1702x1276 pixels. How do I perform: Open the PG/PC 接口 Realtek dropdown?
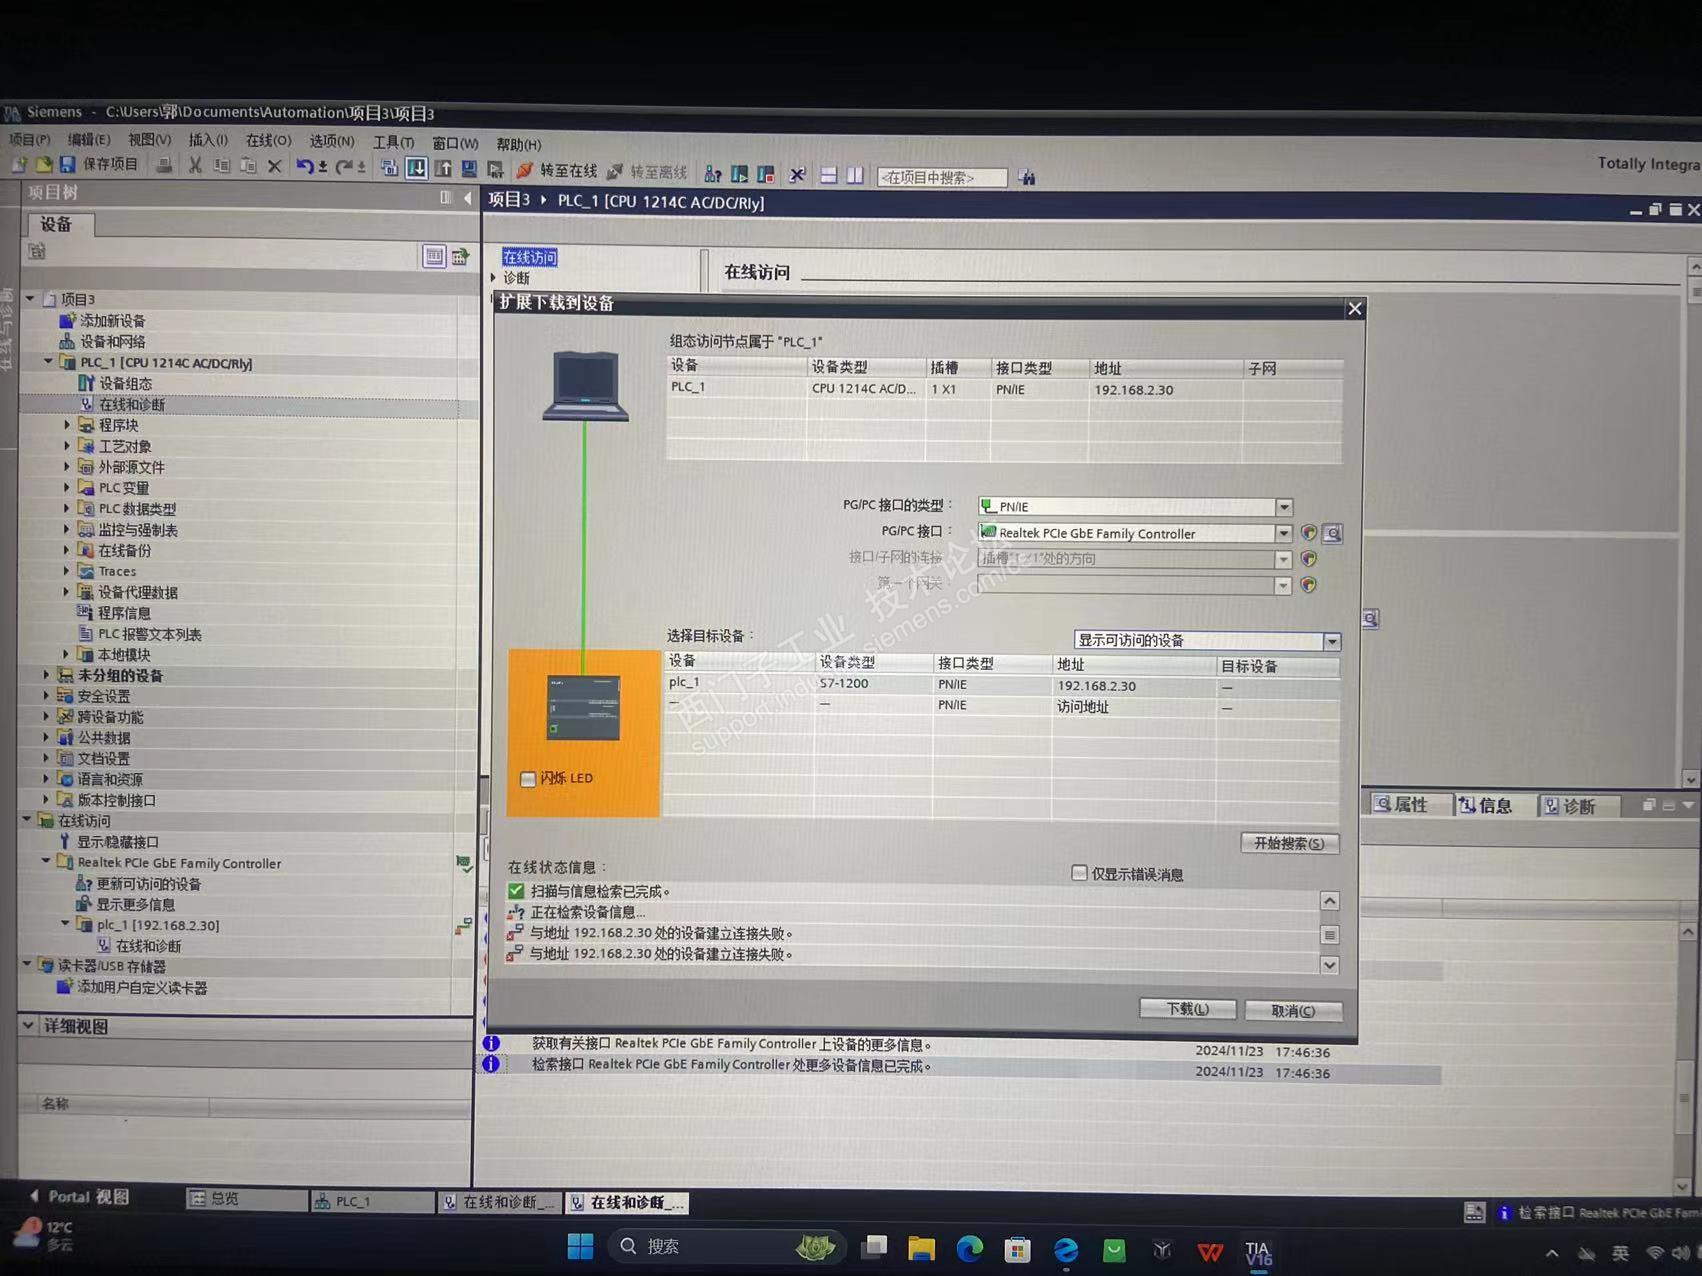point(1283,533)
